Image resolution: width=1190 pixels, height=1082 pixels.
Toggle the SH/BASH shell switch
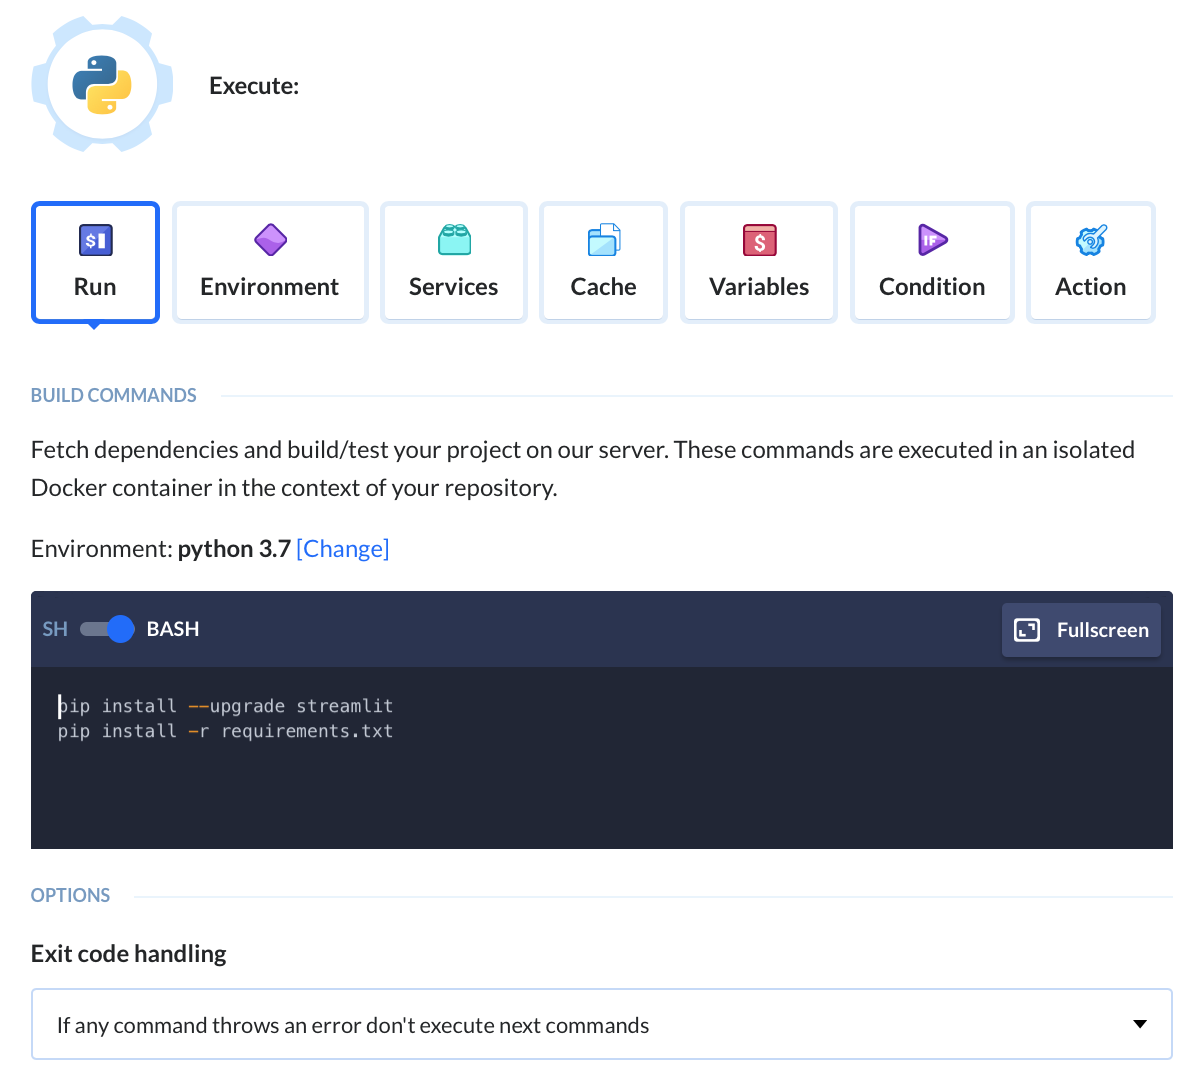coord(107,629)
